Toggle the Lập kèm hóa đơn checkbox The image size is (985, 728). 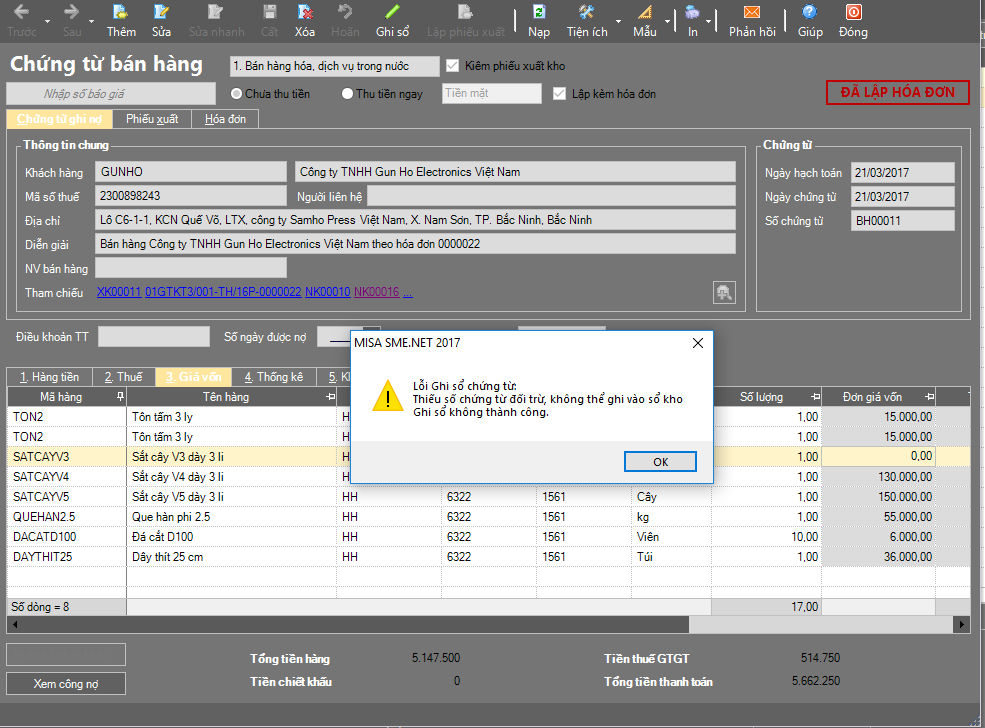560,94
